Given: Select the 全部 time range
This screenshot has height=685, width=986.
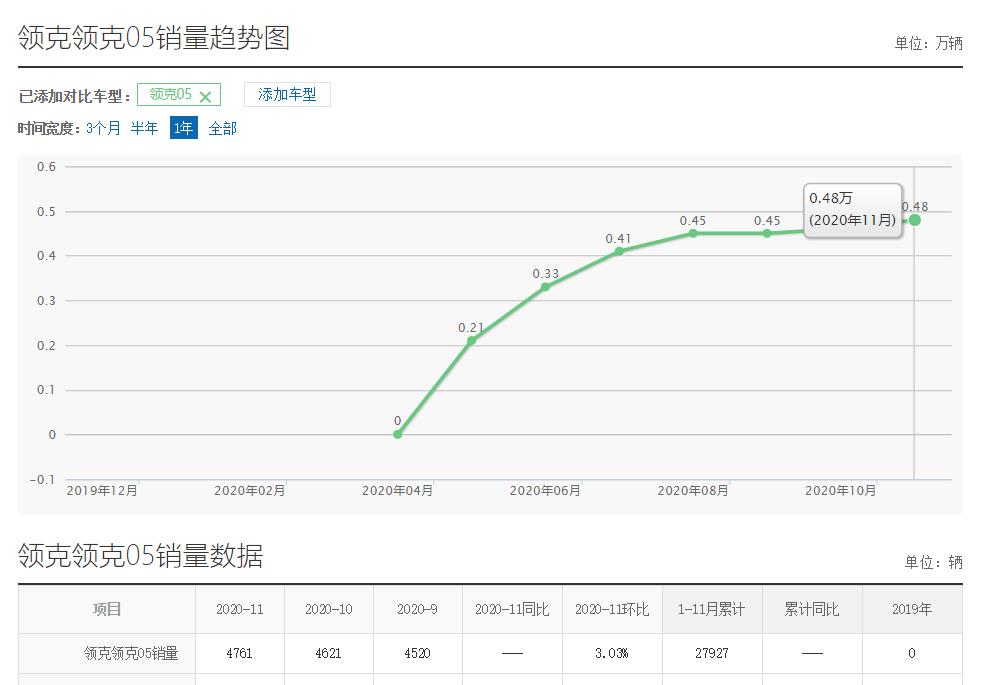Looking at the screenshot, I should click(x=223, y=128).
